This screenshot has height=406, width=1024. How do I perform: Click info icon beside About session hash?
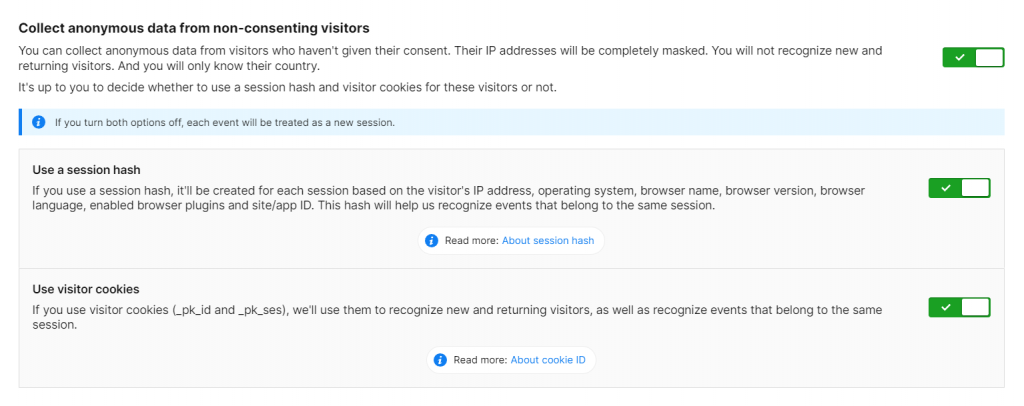[432, 241]
